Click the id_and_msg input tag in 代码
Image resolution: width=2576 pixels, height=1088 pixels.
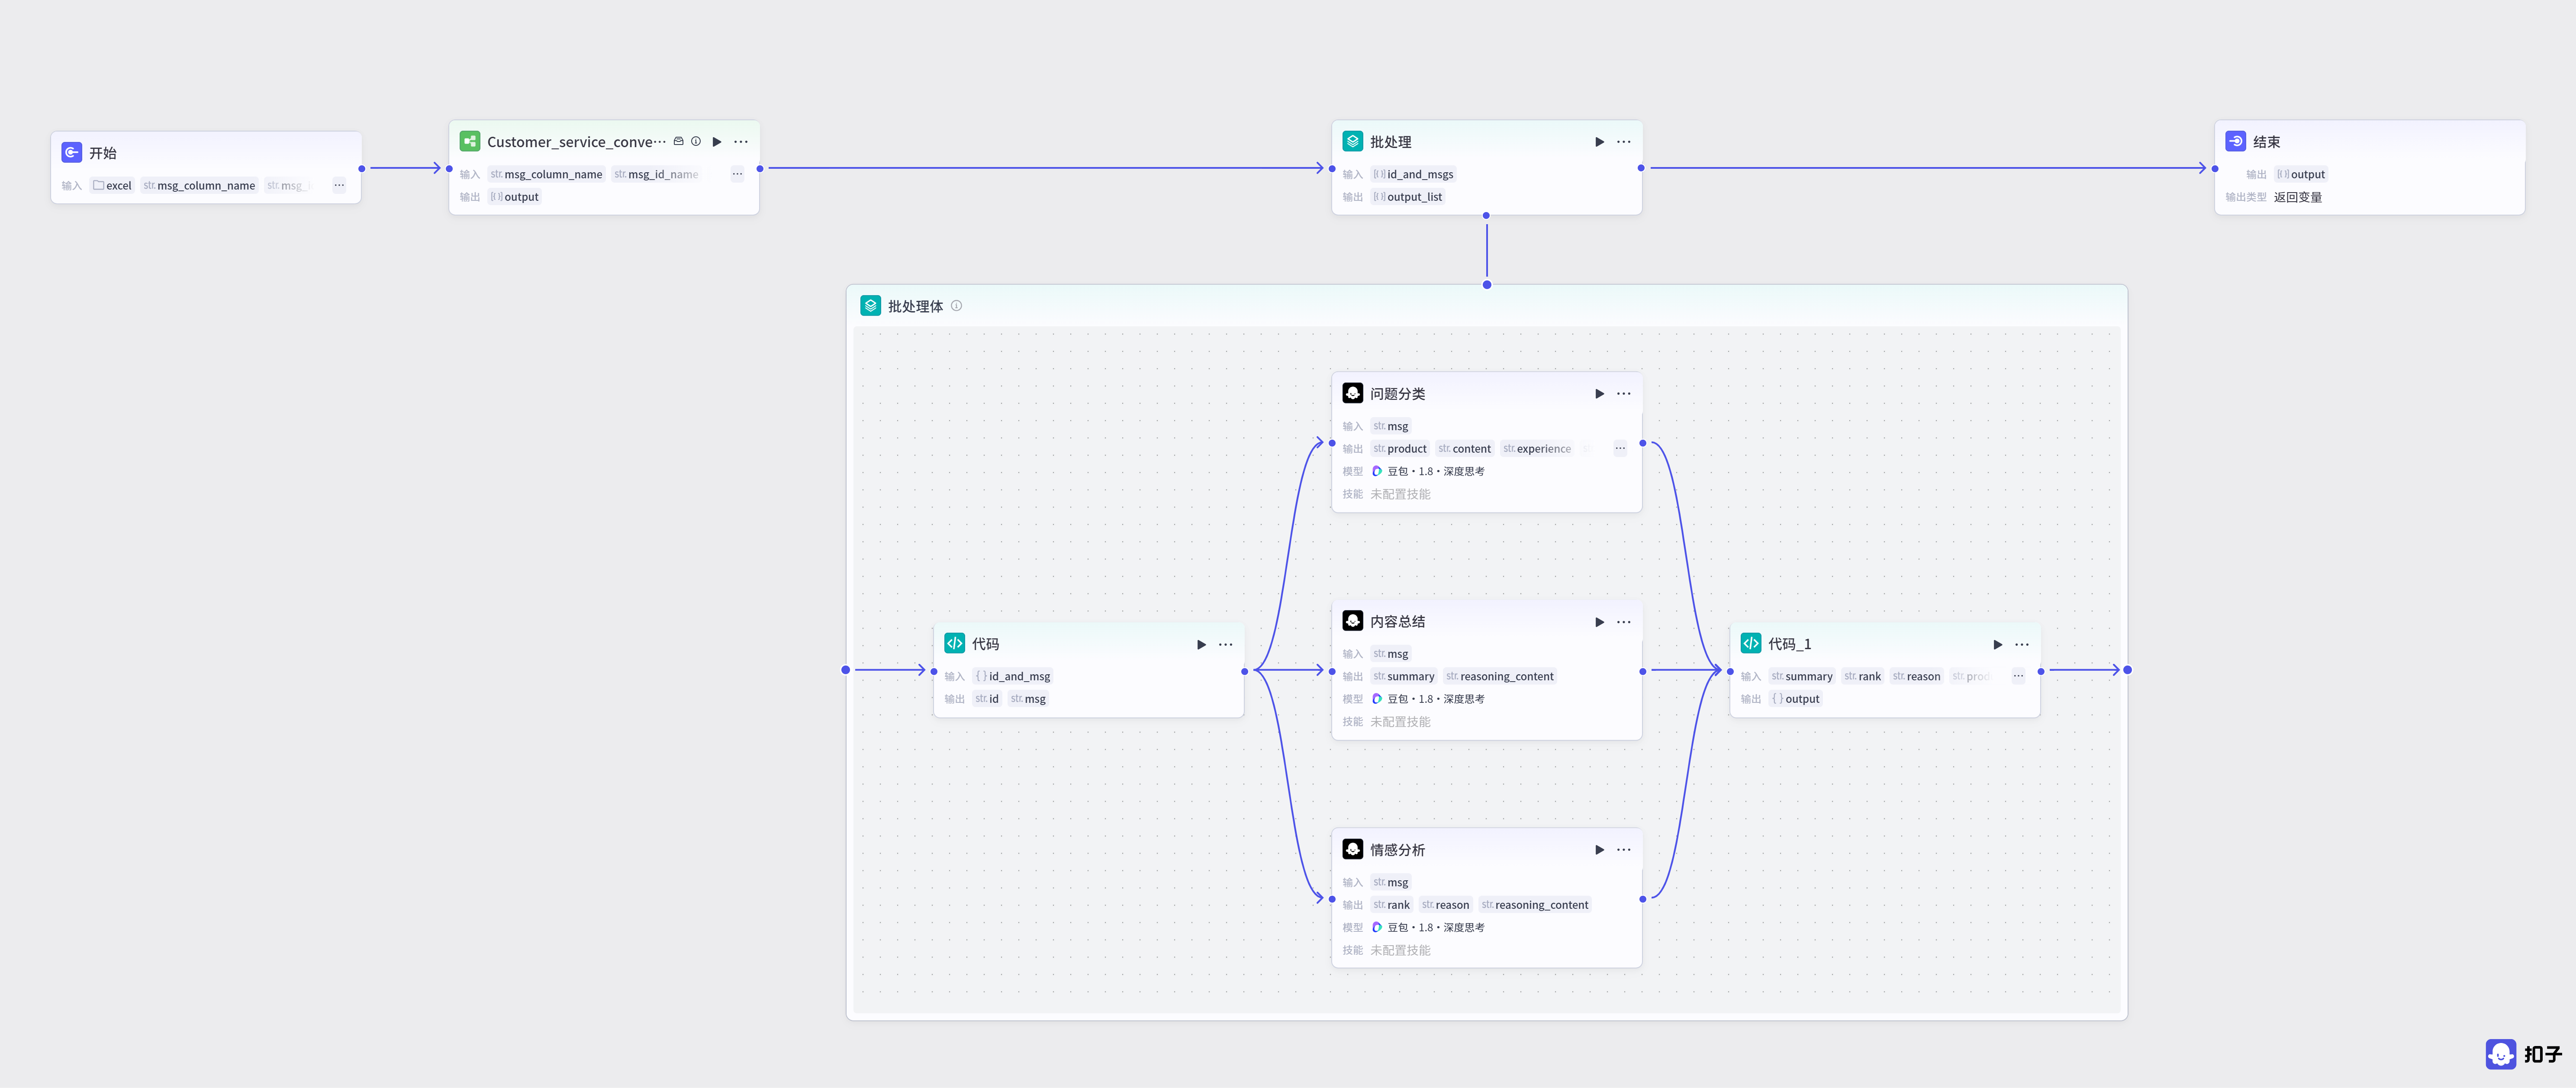pos(1013,676)
